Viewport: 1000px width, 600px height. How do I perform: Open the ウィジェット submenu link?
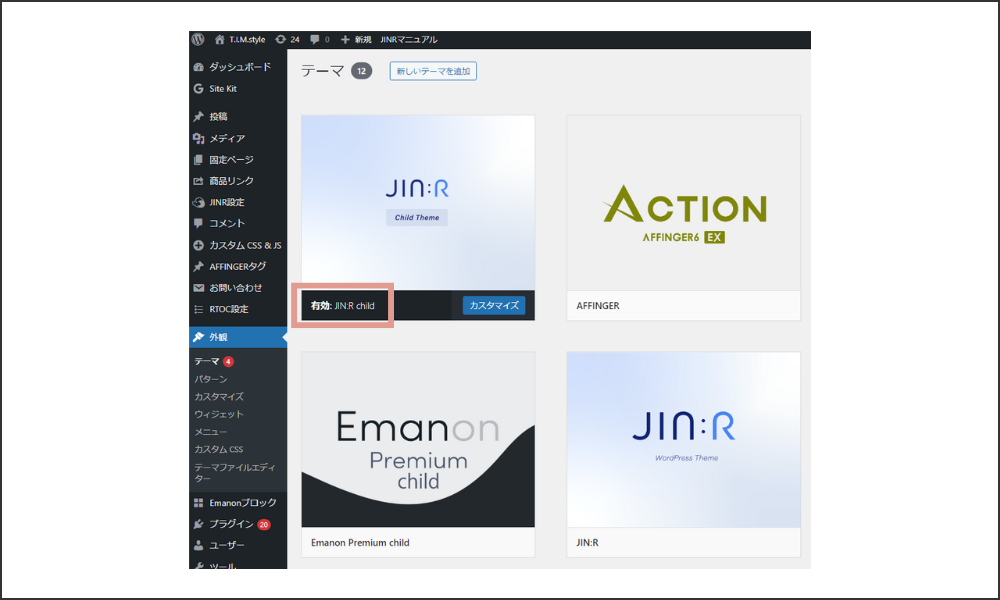[x=219, y=414]
